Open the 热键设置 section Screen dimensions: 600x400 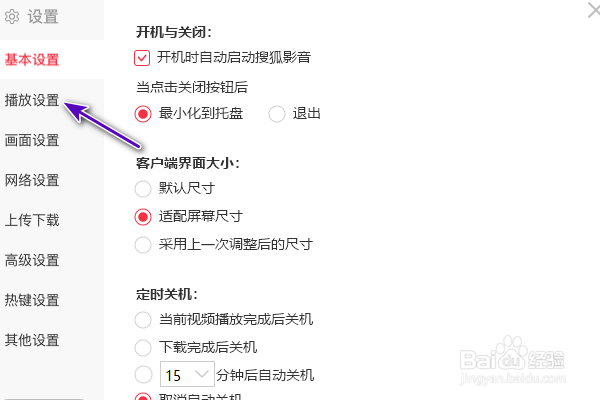[x=32, y=300]
